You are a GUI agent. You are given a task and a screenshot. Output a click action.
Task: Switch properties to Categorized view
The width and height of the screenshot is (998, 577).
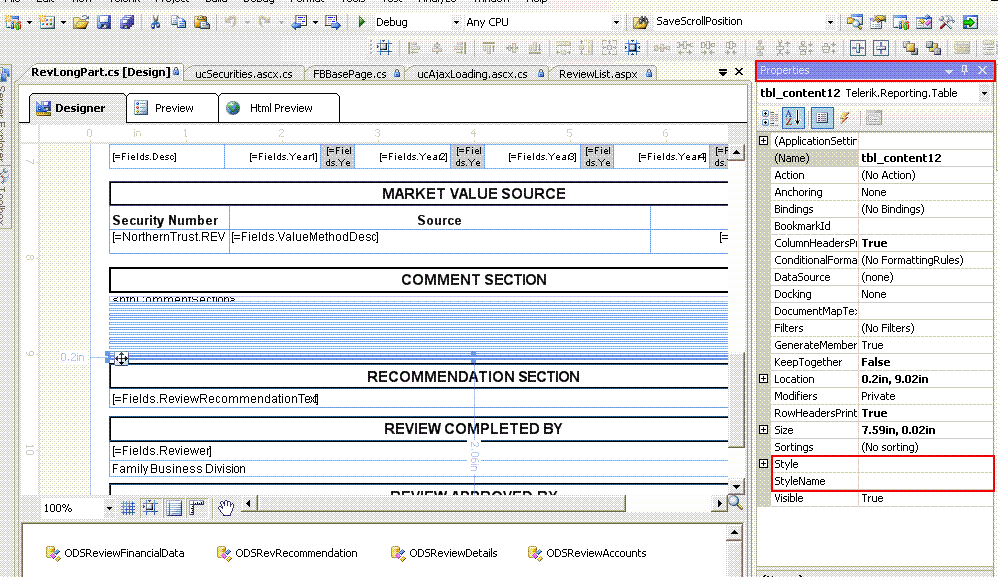[770, 117]
